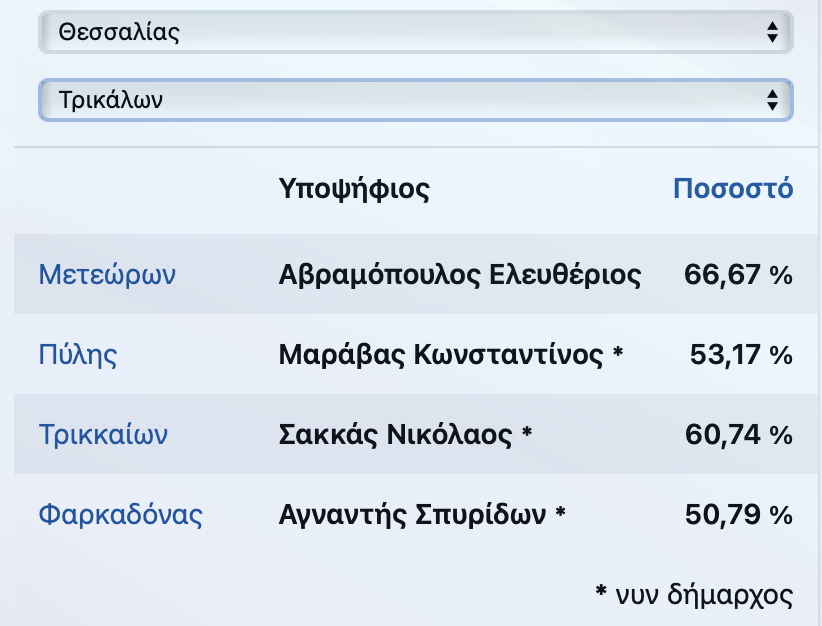Open the Τρικάλων prefecture dropdown
Viewport: 822px width, 626px height.
pyautogui.click(x=416, y=100)
